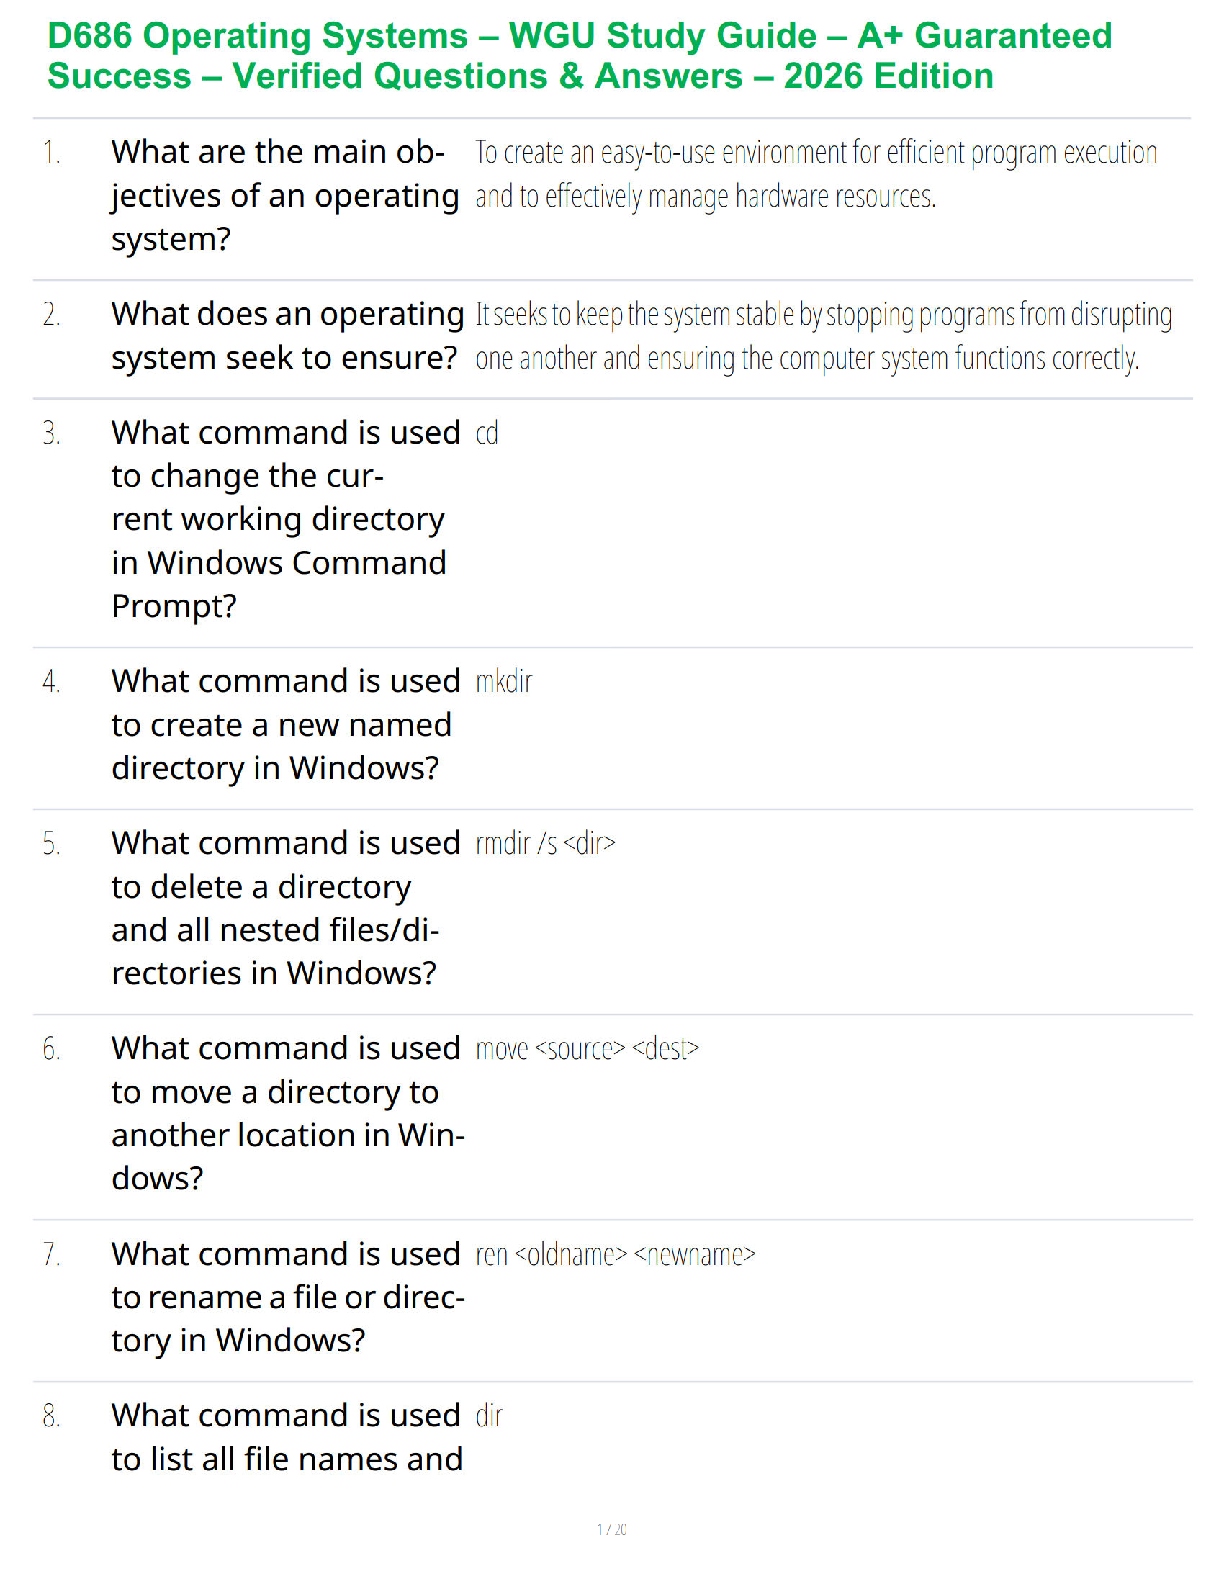Click the number 5 list marker
Viewport: 1224px width, 1584px height.
(x=51, y=844)
